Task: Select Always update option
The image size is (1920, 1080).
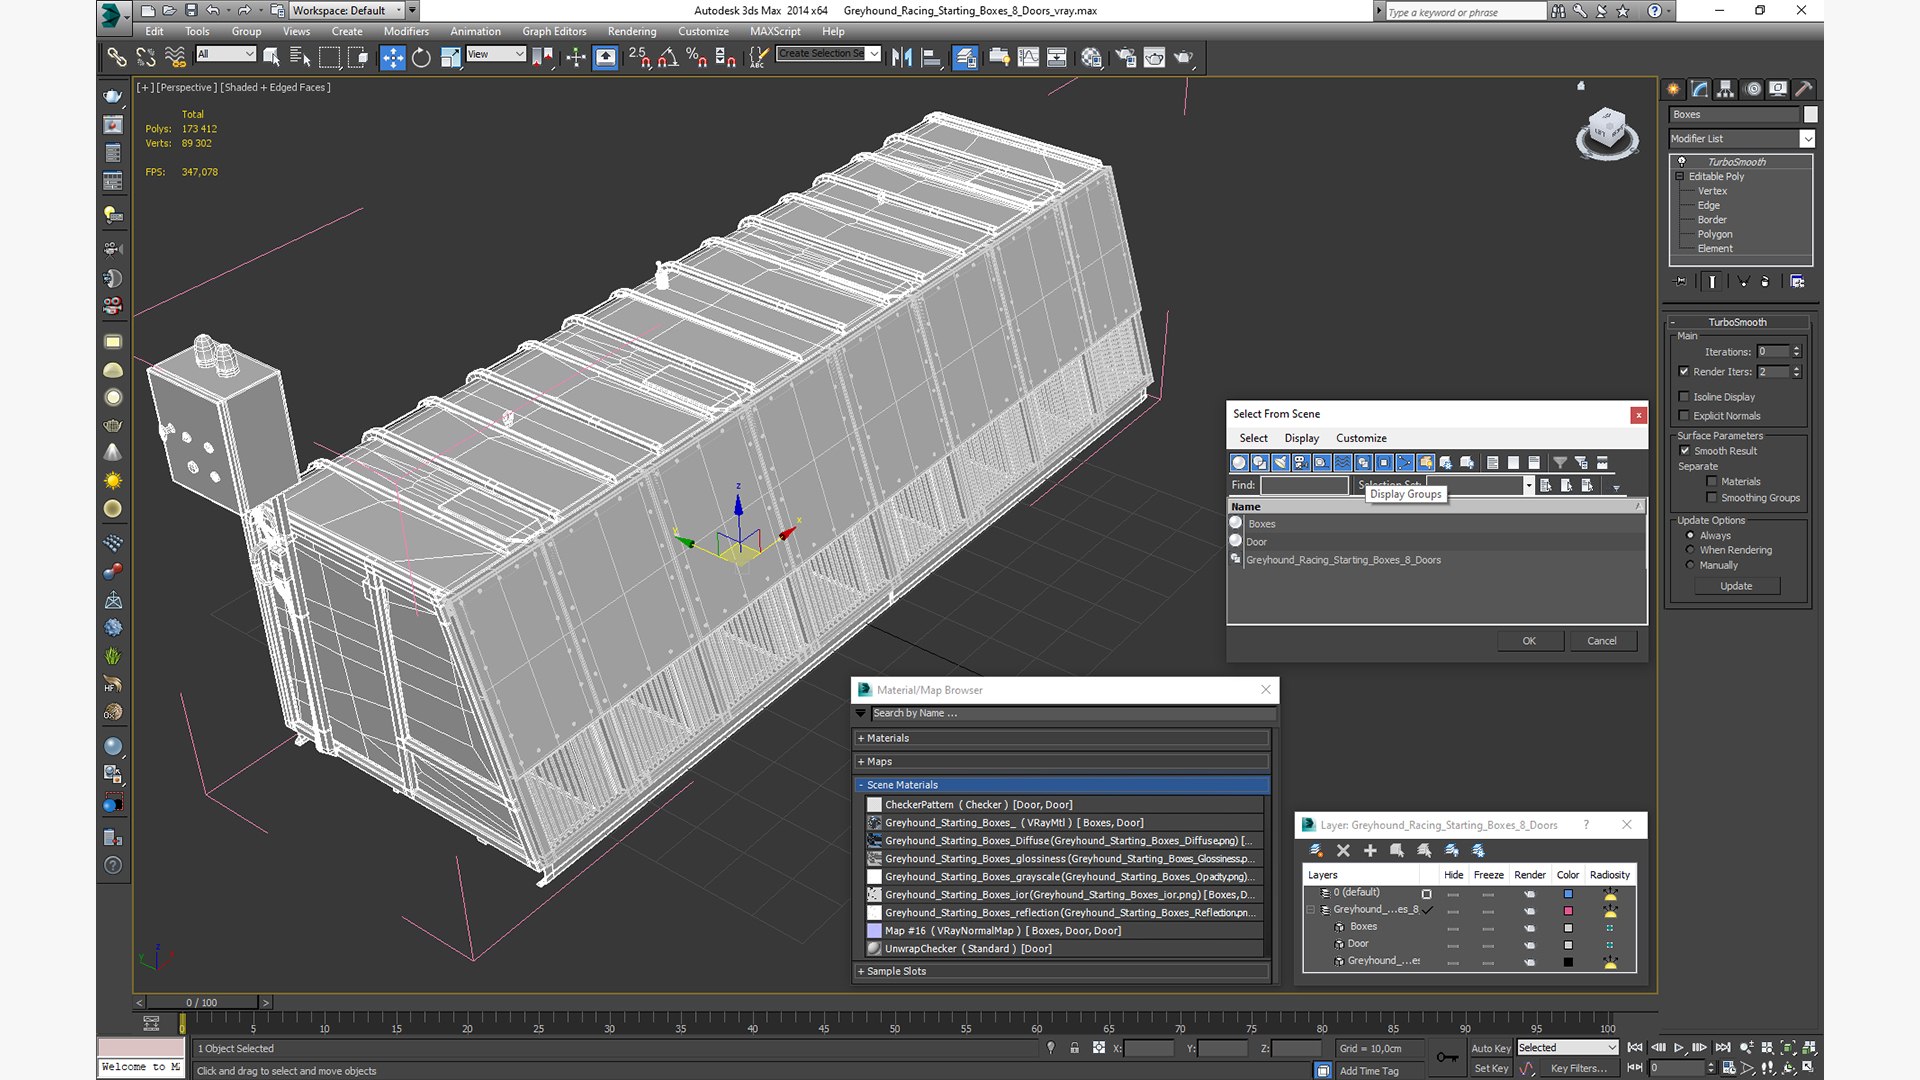Action: 1691,536
